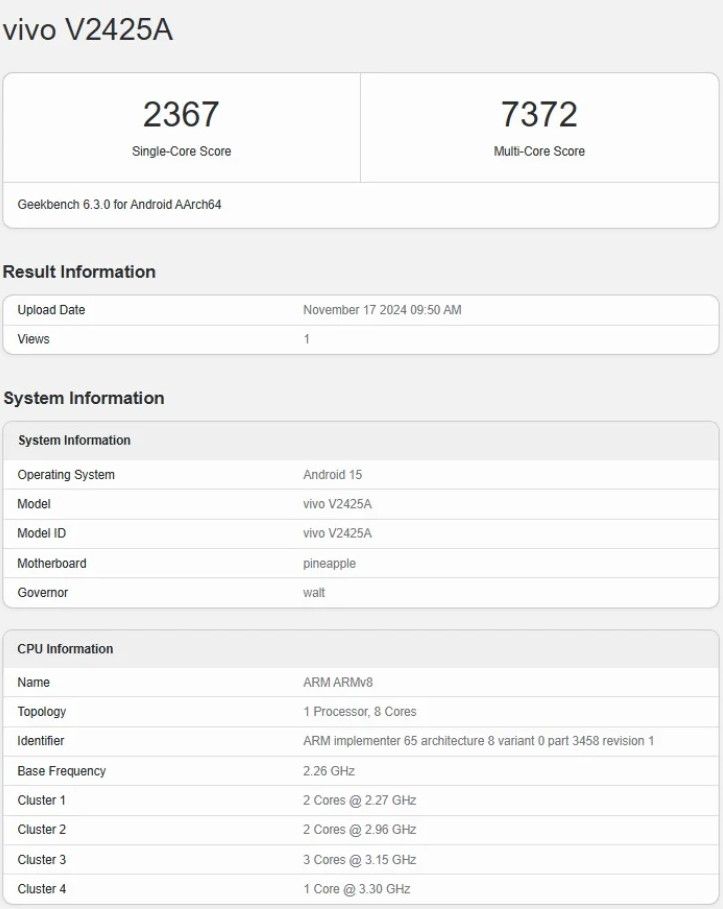This screenshot has height=909, width=723.
Task: Click the 'Operating System' row label
Action: coord(66,475)
